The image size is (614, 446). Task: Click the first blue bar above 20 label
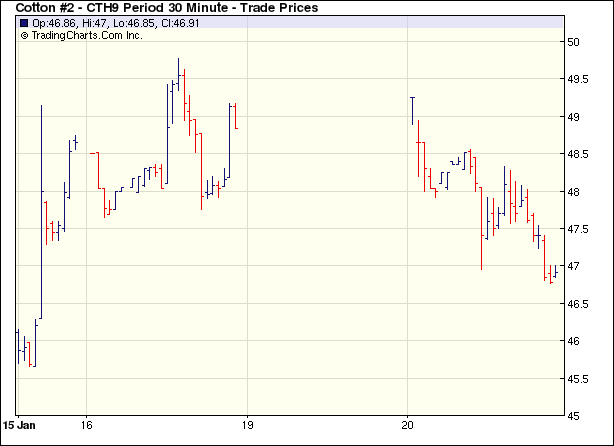tap(413, 110)
